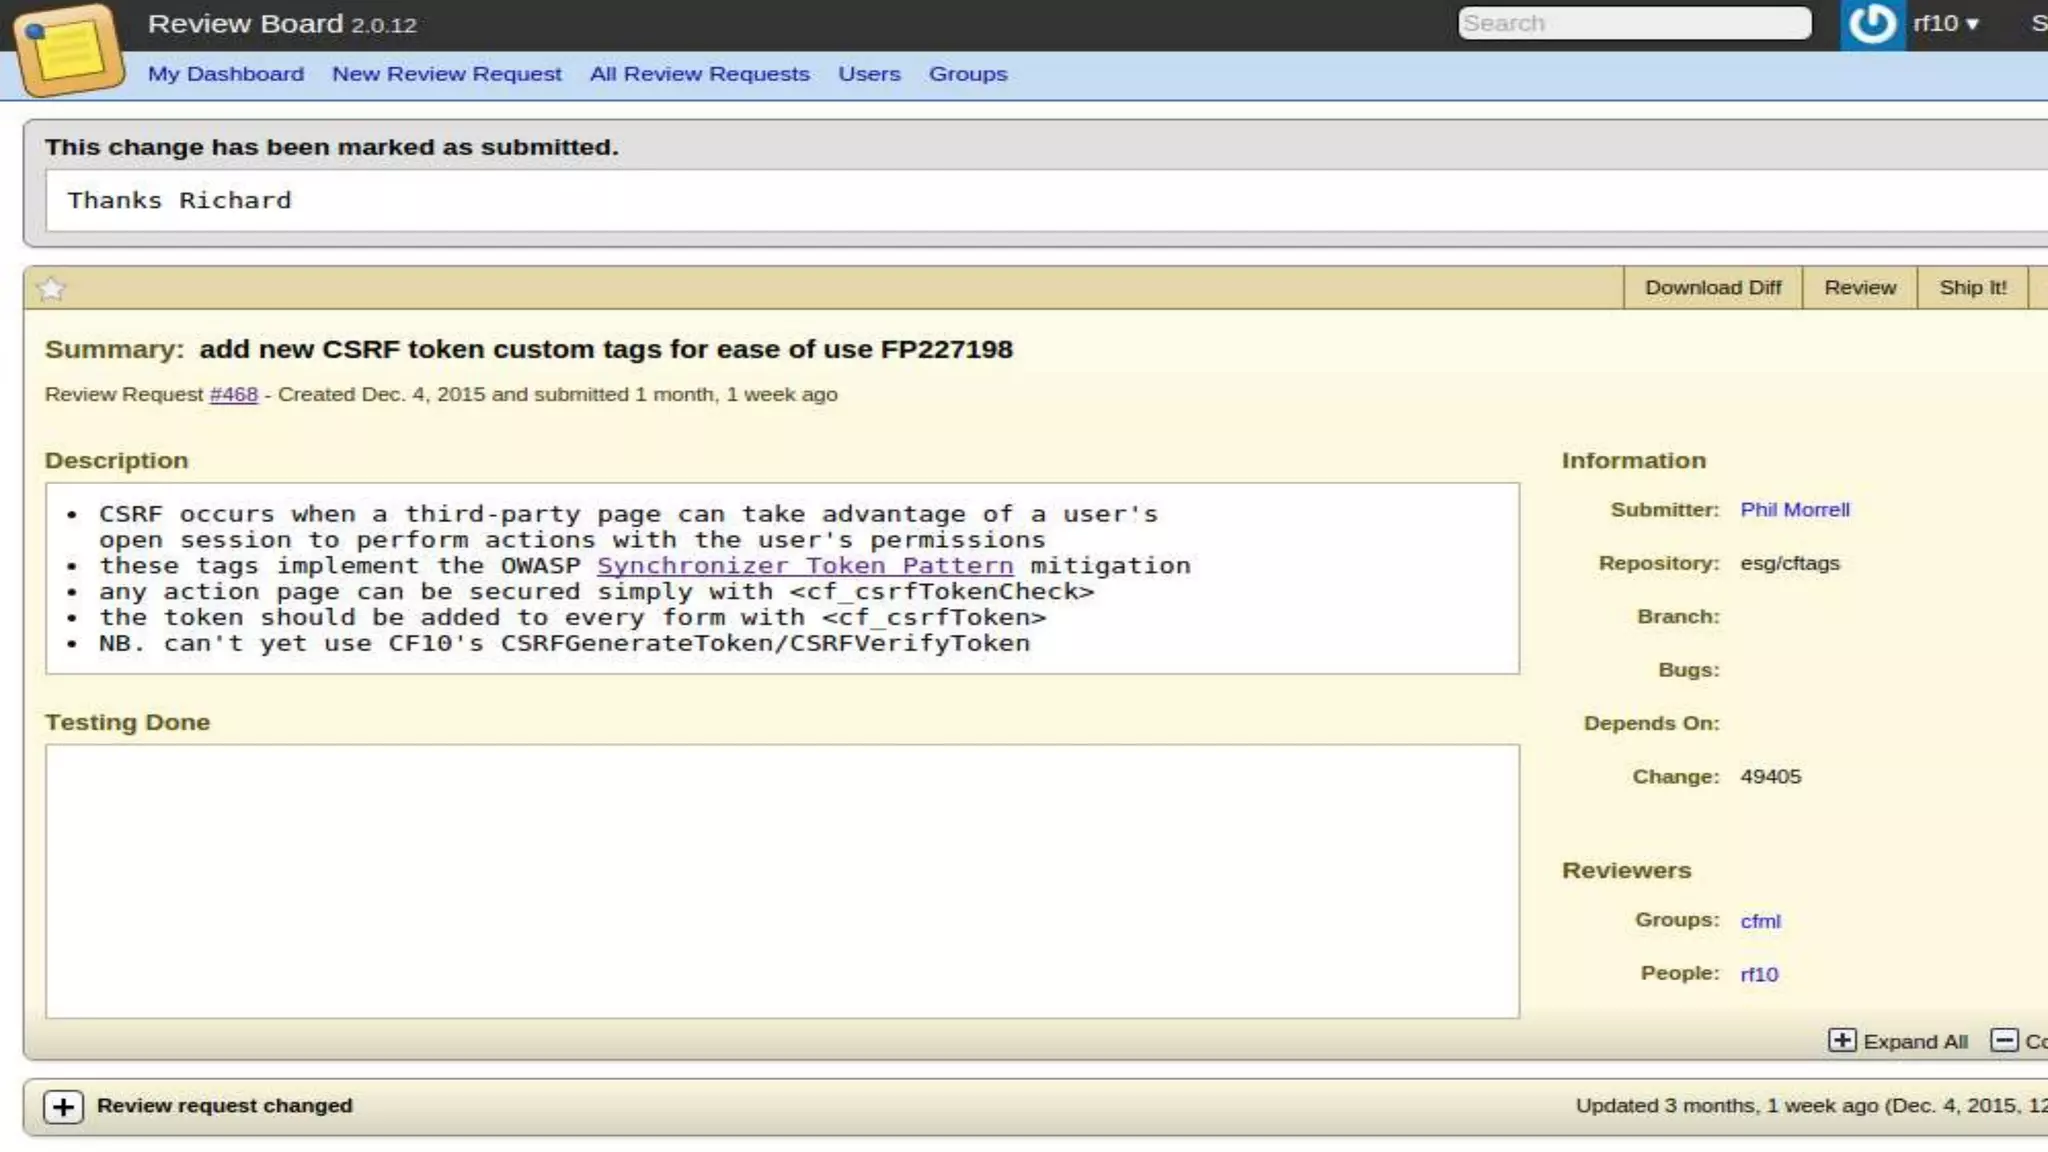Open My Dashboard
Screen dimensions: 2048x1152
point(226,74)
